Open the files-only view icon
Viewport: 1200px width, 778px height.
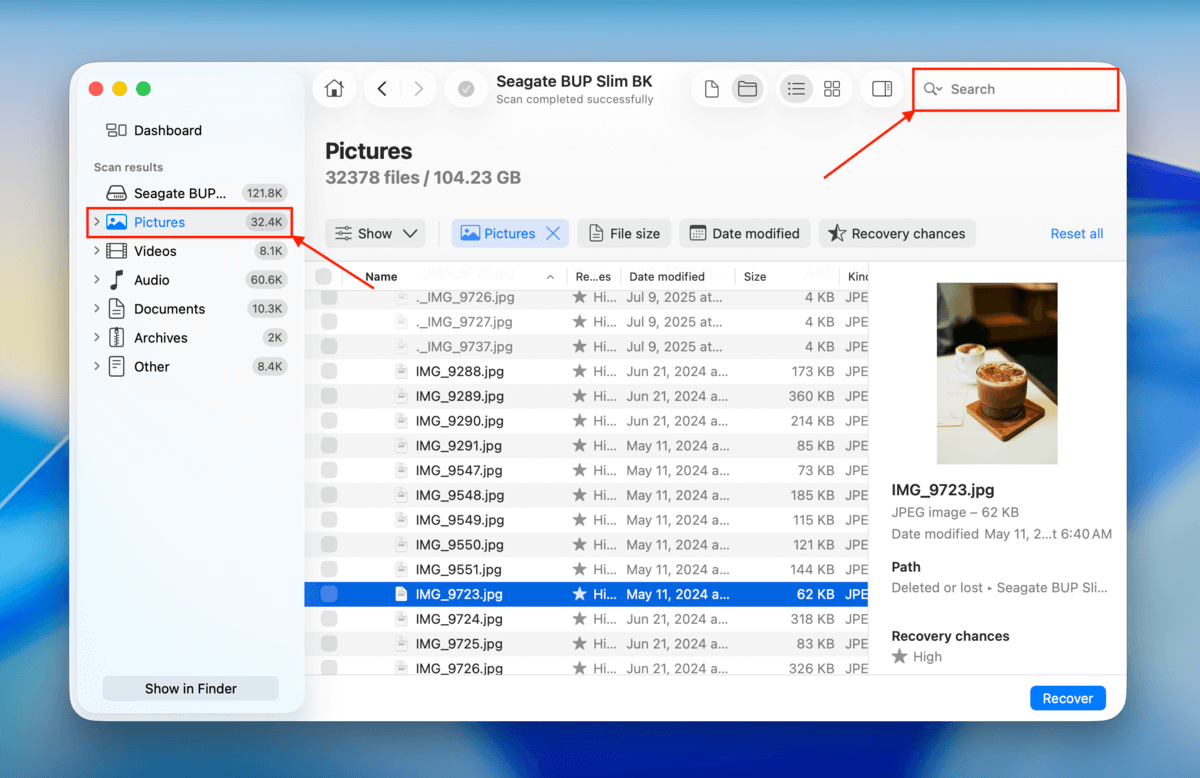(711, 88)
